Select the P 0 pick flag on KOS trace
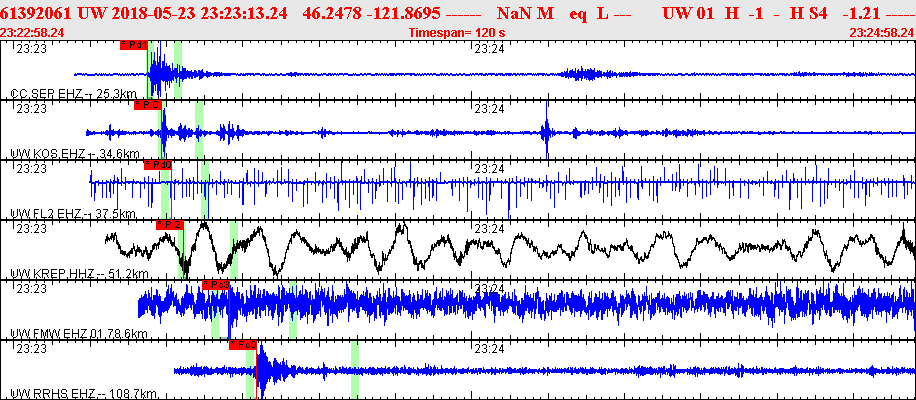This screenshot has height=400, width=916. click(x=147, y=105)
